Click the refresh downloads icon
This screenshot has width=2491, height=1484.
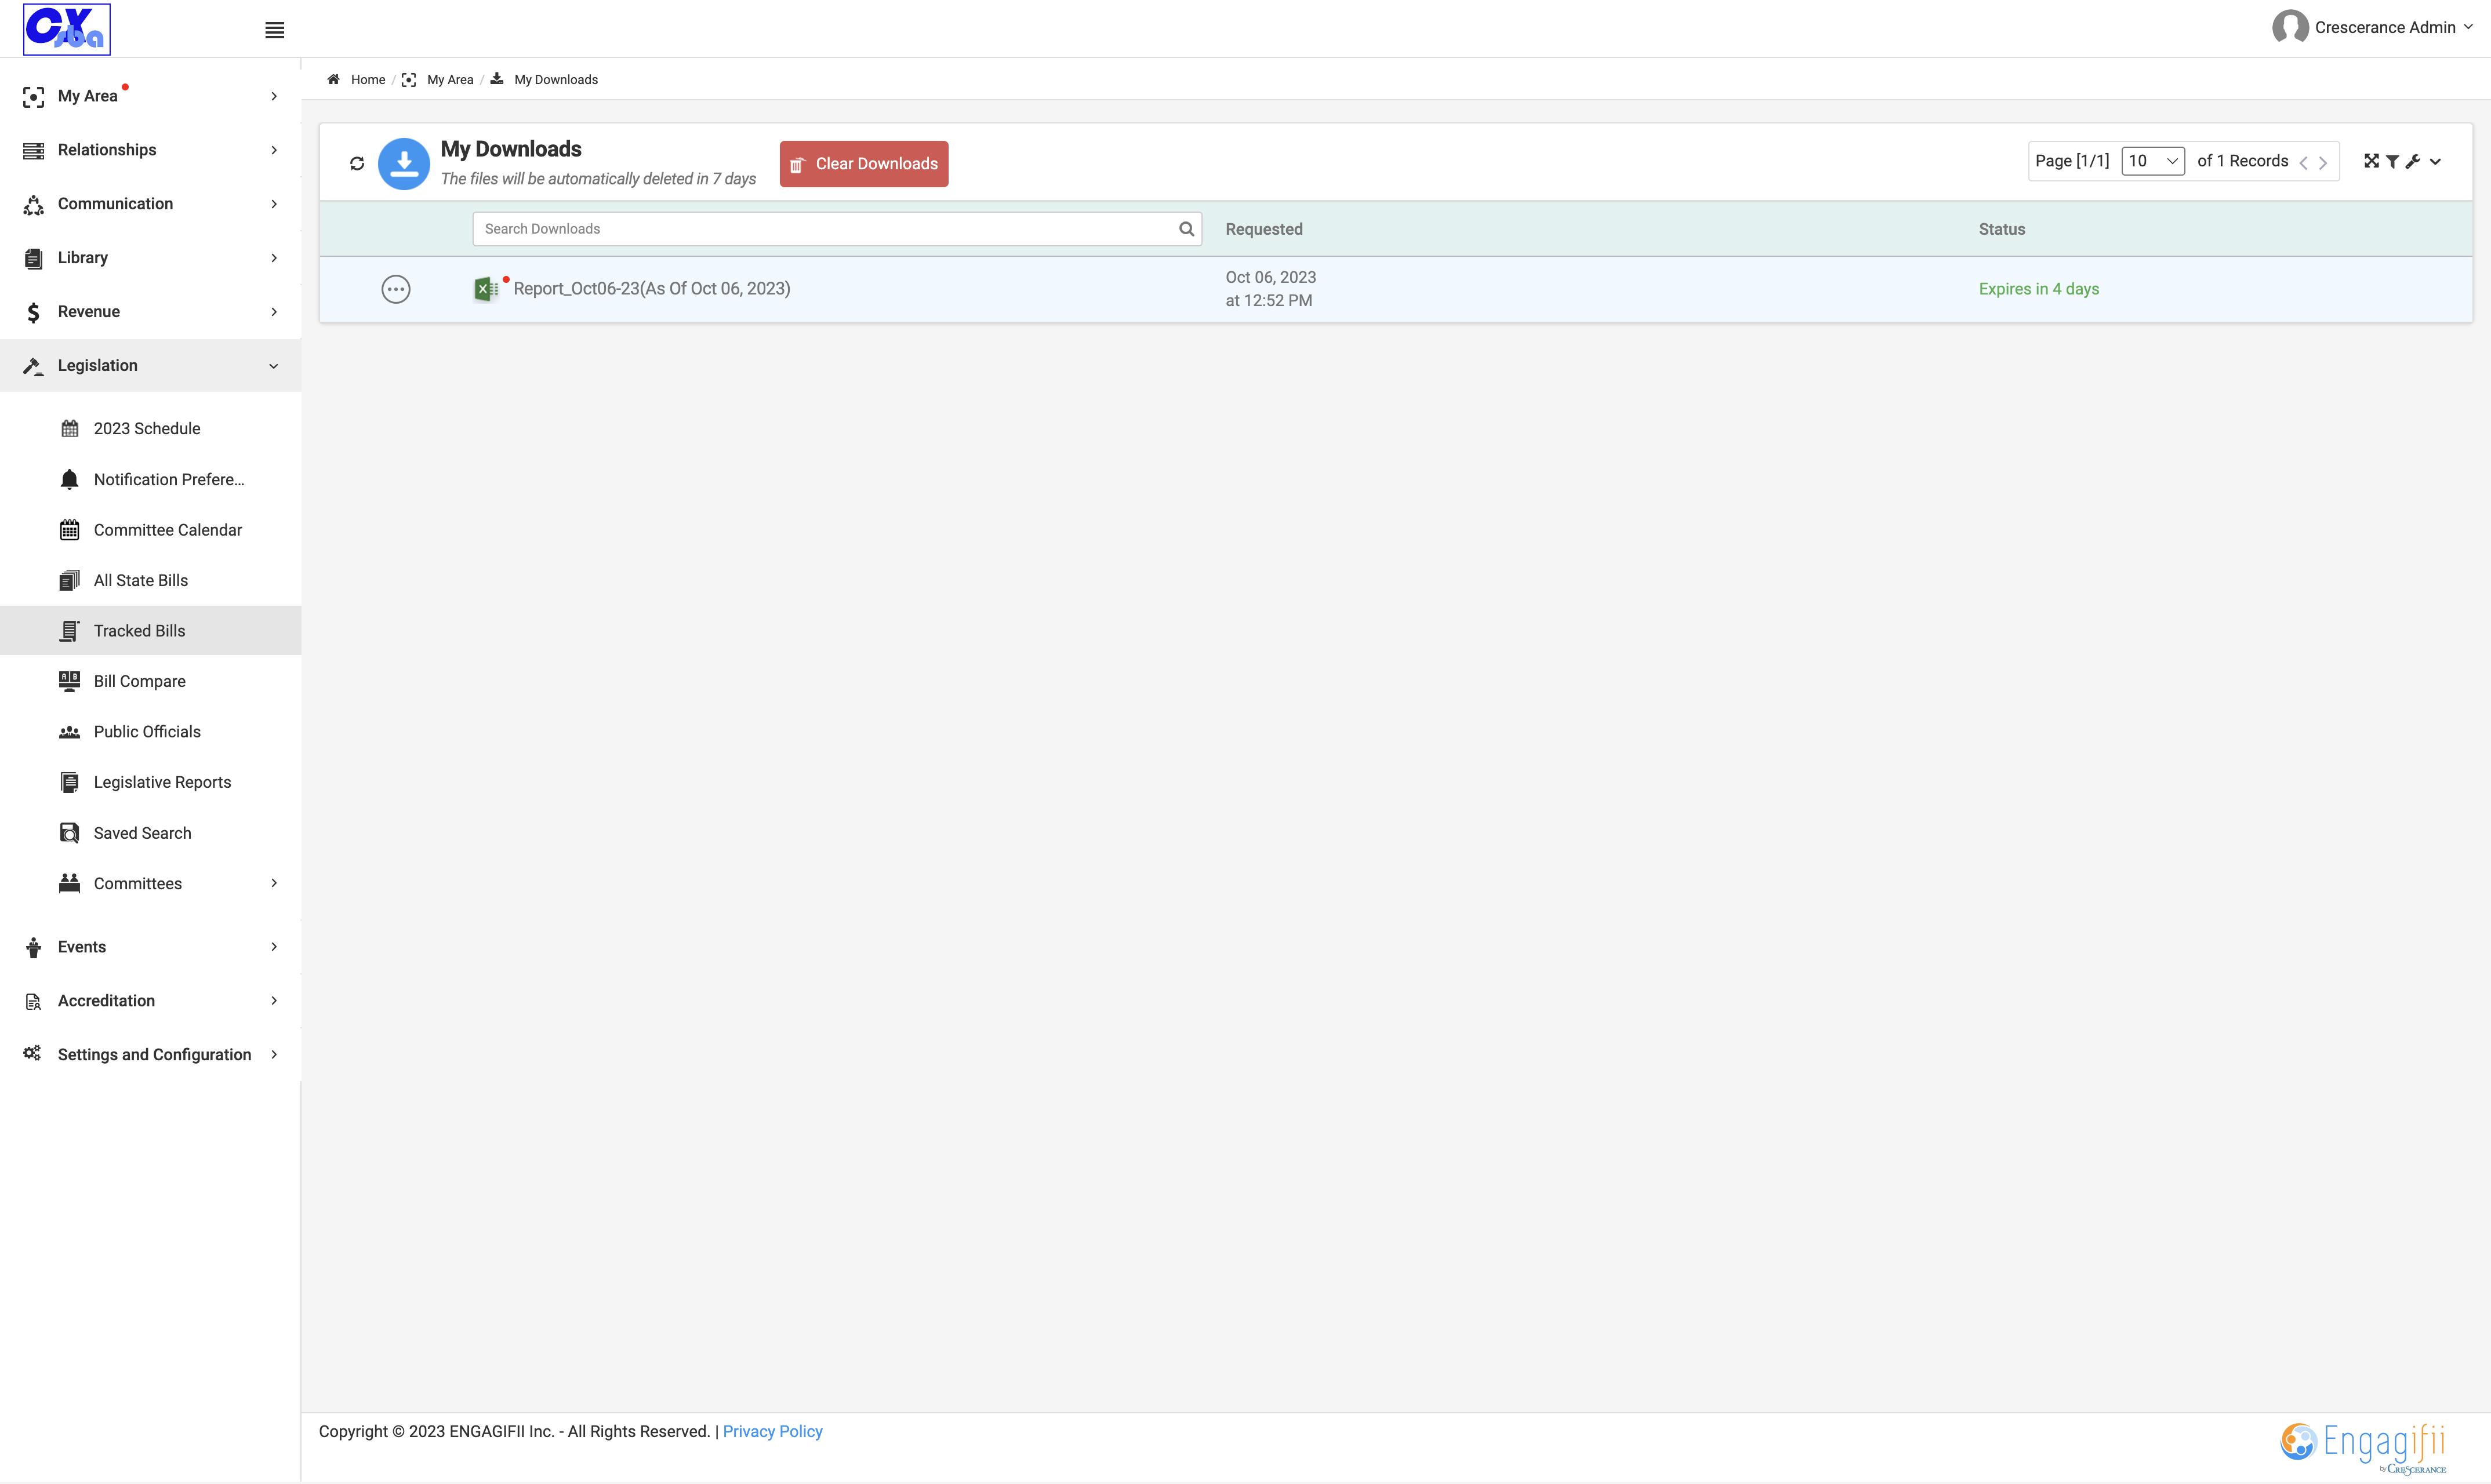[357, 163]
